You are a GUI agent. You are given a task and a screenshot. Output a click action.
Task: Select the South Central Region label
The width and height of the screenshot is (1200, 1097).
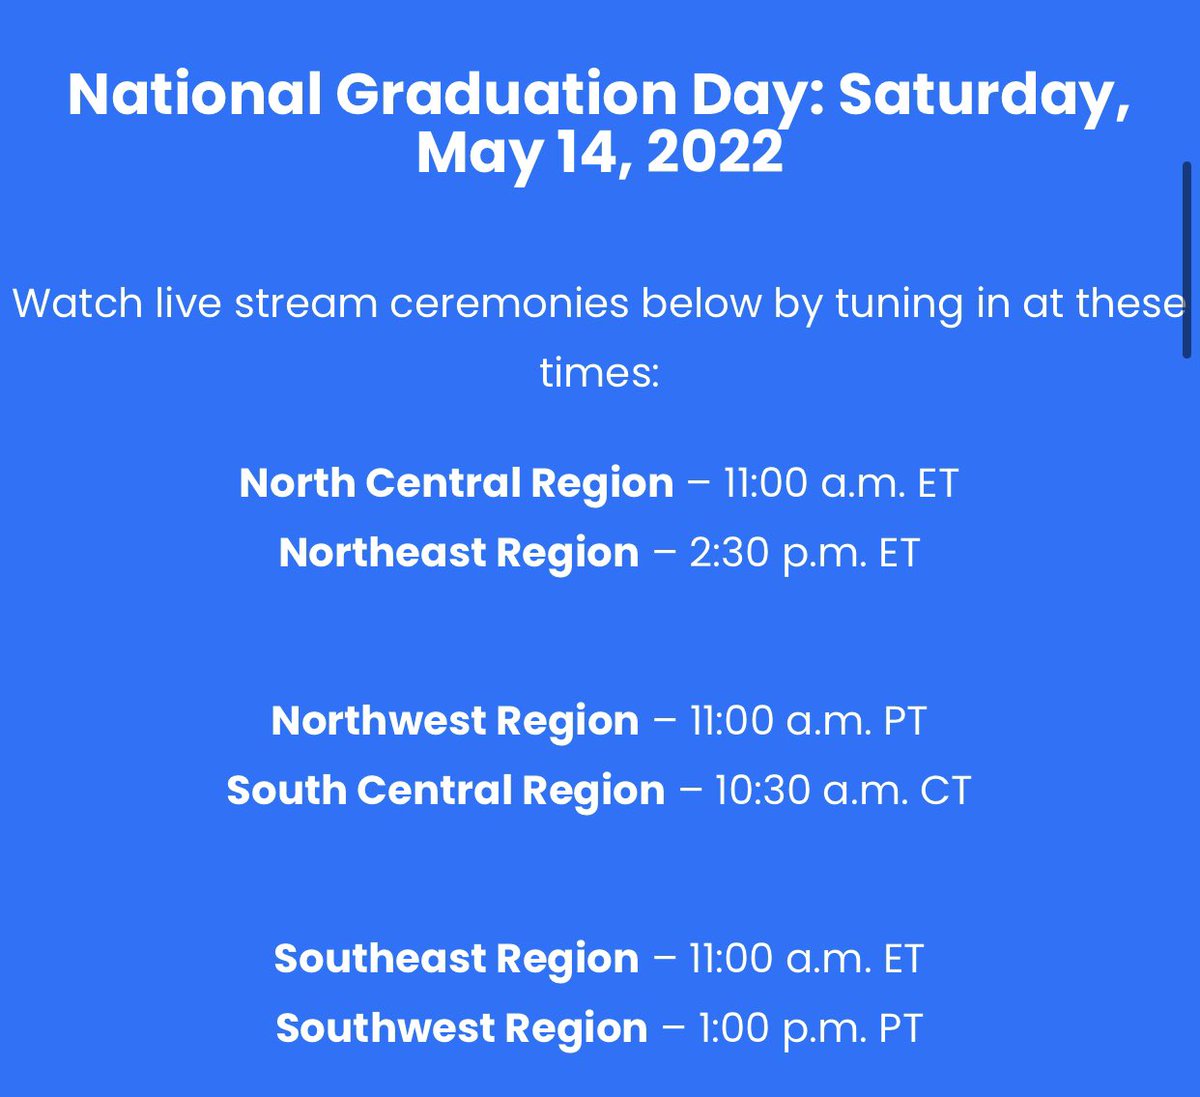pyautogui.click(x=446, y=791)
